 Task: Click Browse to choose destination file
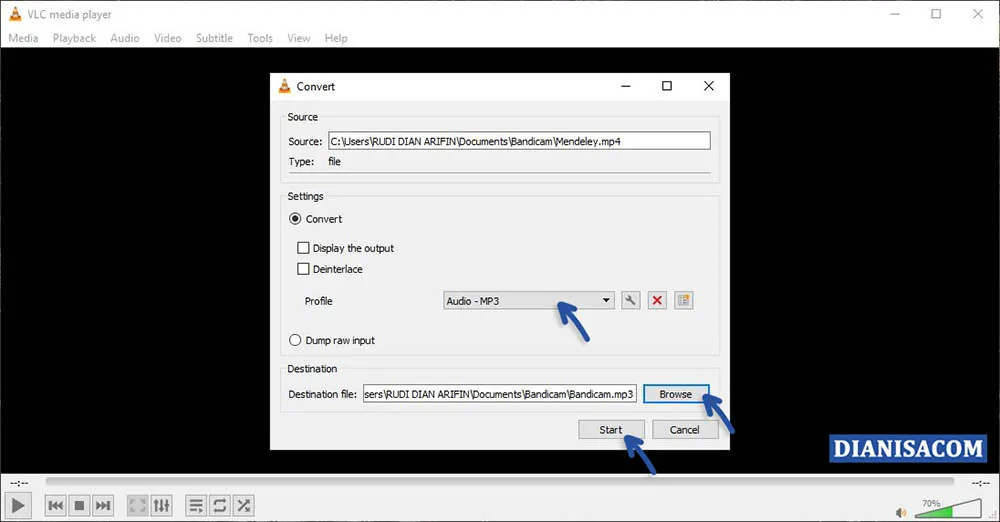click(x=676, y=394)
